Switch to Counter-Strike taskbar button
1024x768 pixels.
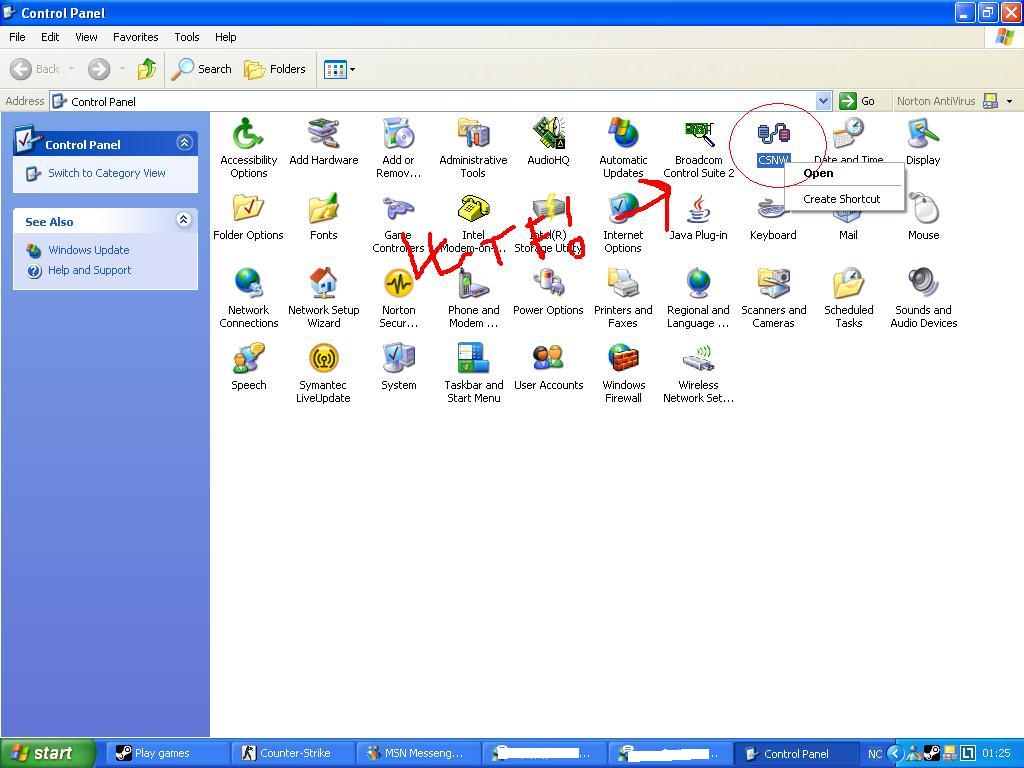click(293, 754)
